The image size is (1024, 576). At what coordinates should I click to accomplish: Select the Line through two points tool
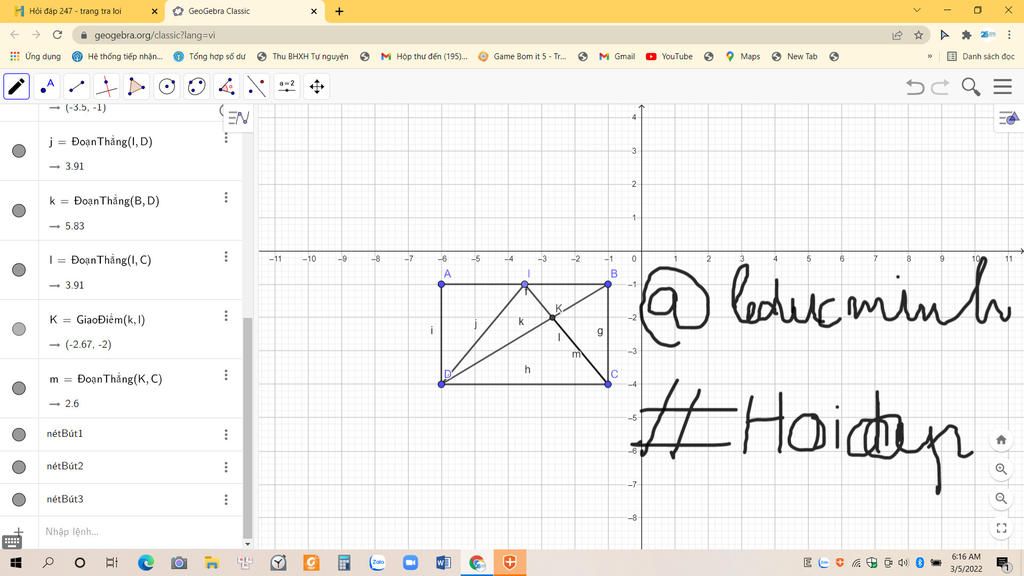point(76,86)
